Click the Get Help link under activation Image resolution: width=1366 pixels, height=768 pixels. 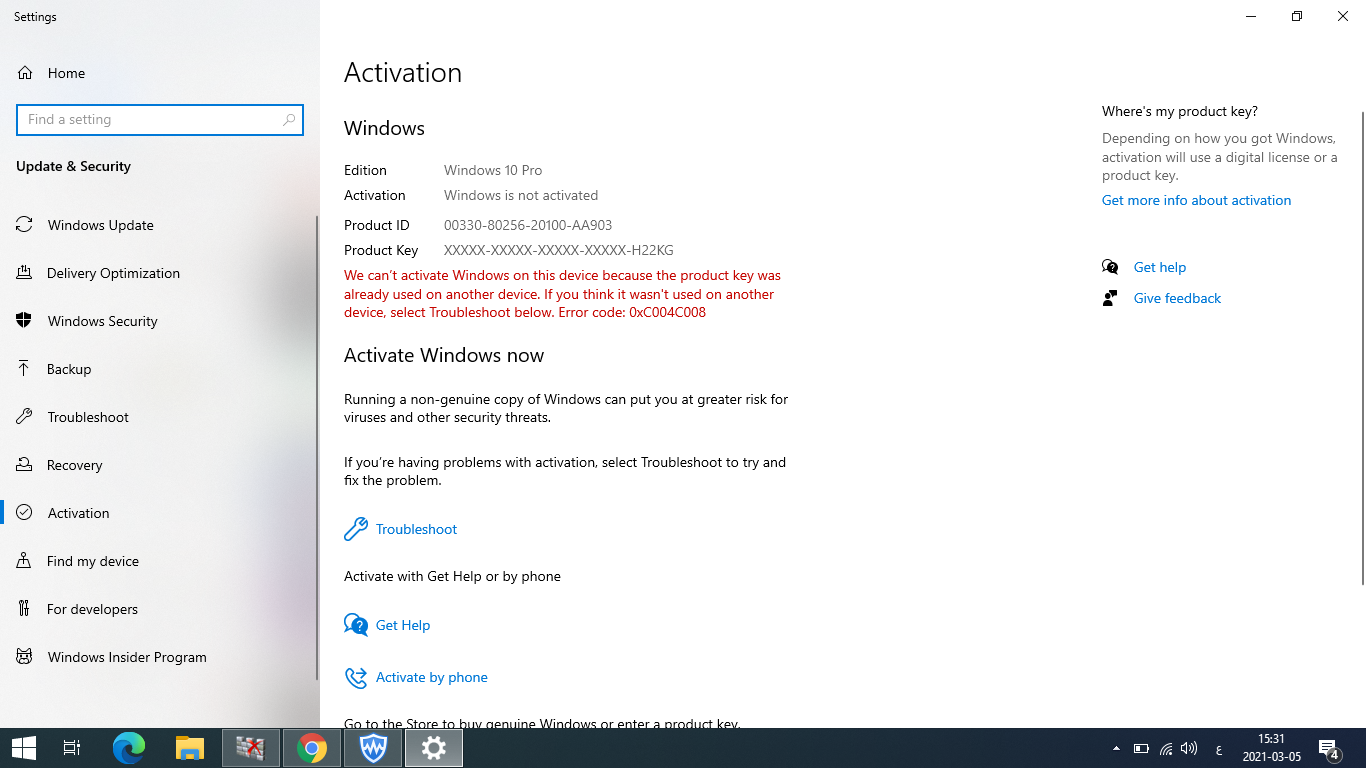403,625
